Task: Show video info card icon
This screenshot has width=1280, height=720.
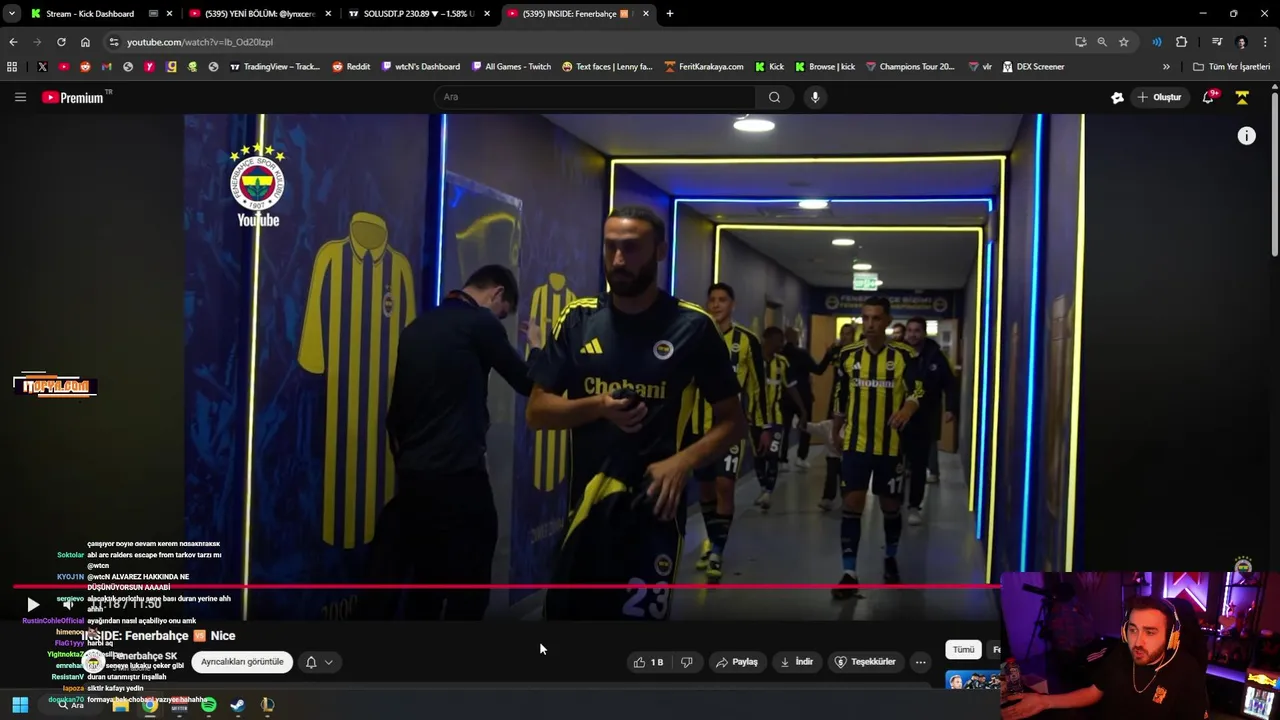Action: 1246,136
